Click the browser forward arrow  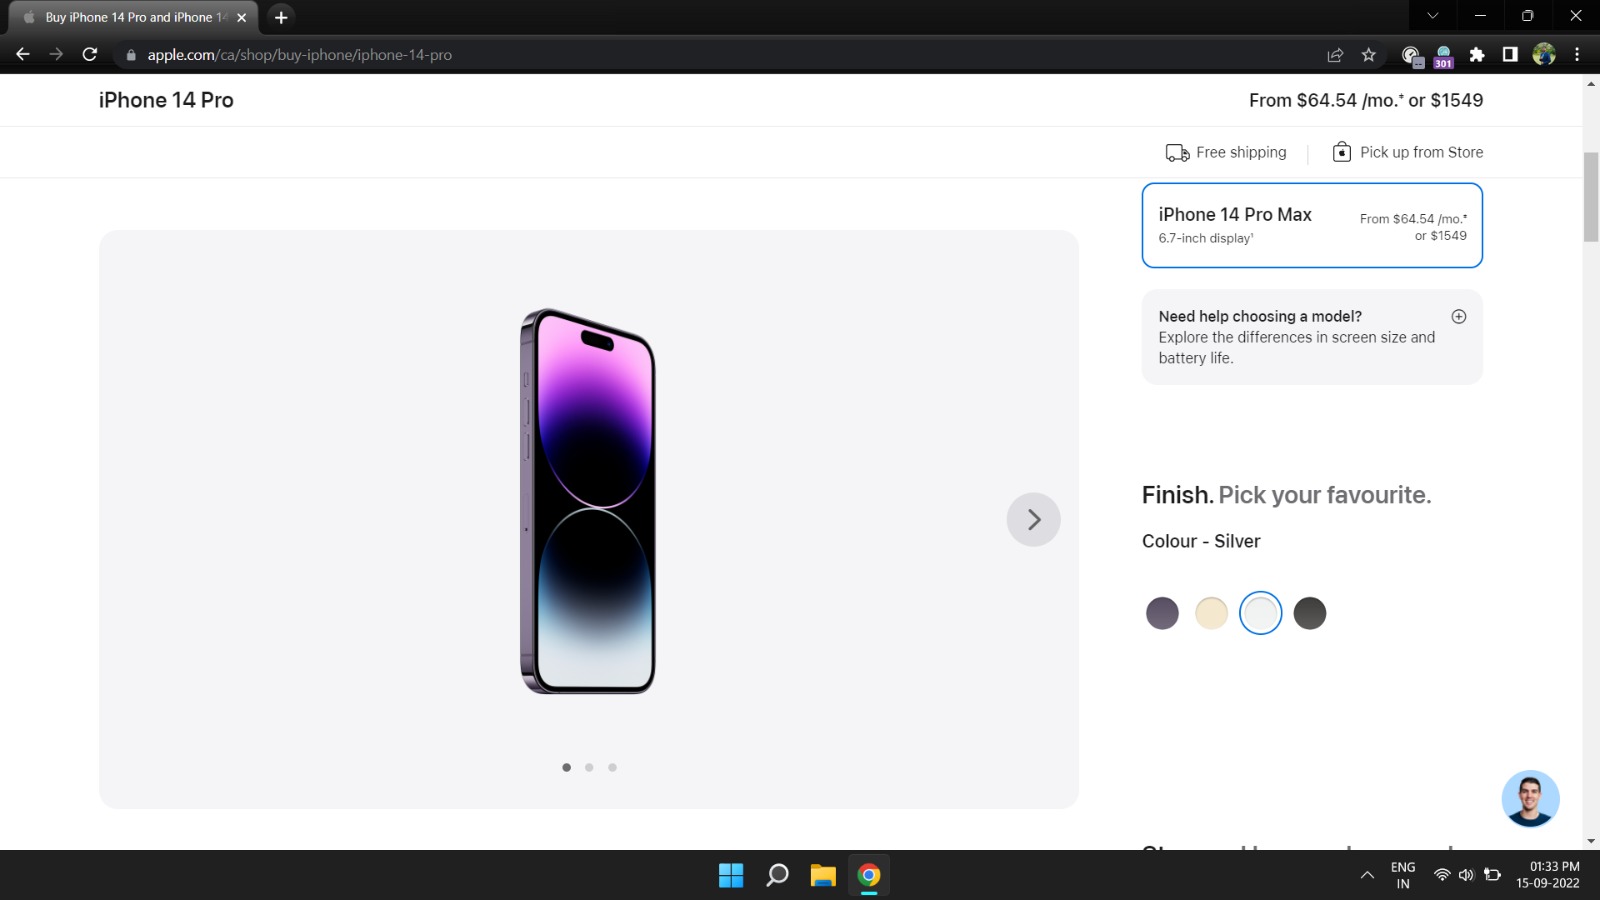point(56,54)
